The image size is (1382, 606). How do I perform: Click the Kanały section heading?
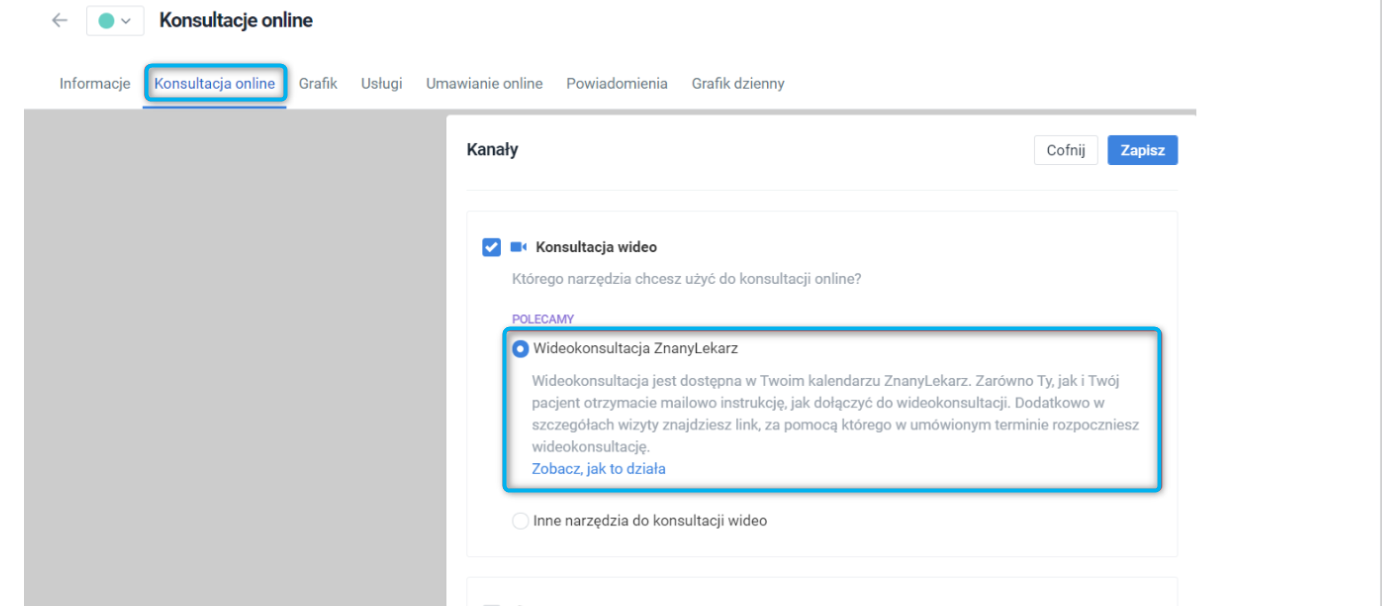point(492,148)
